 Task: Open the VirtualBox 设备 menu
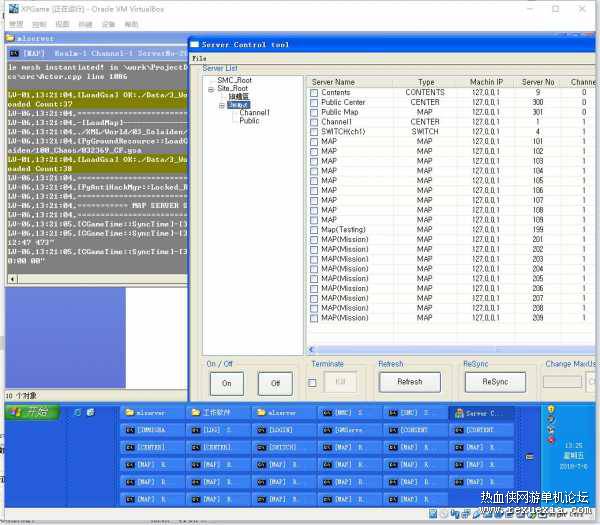click(x=108, y=24)
